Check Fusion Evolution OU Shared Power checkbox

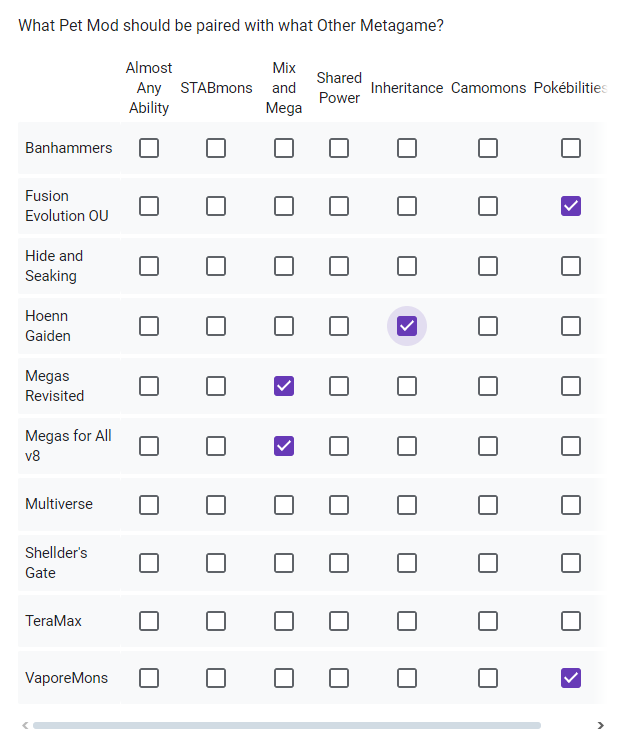tap(339, 206)
